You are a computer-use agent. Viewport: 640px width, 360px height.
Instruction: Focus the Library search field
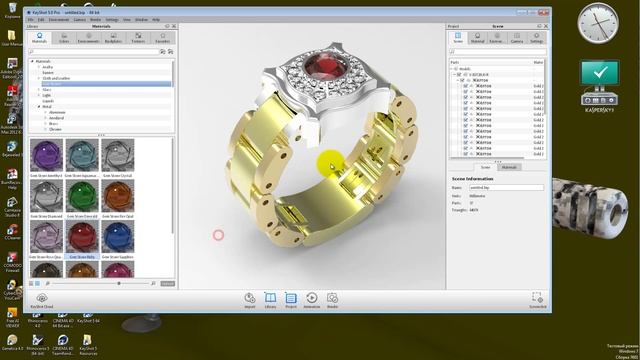[93, 52]
